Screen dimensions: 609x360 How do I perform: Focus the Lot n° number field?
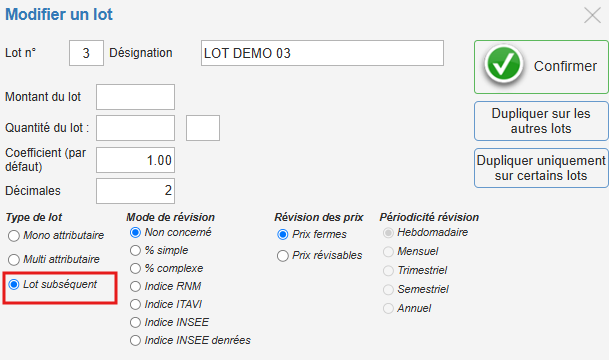[x=86, y=53]
